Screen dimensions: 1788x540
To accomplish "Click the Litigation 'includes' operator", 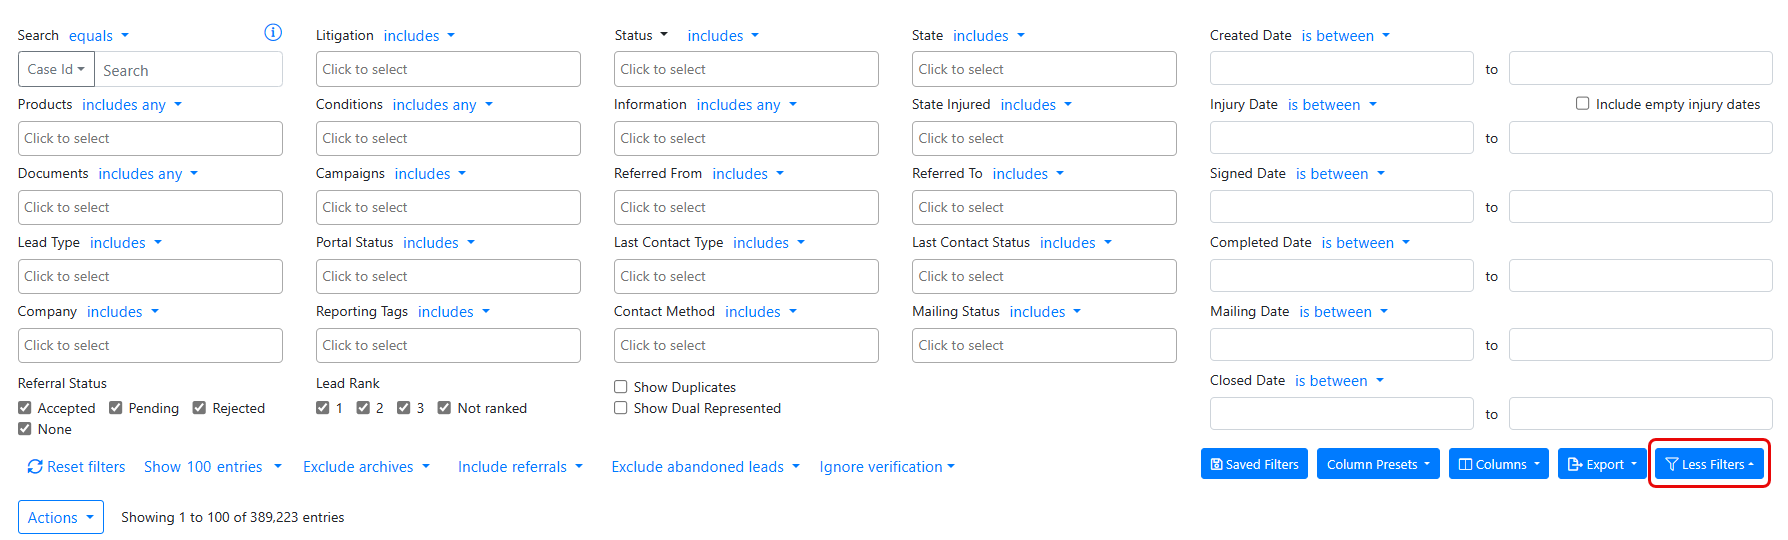I will 419,36.
